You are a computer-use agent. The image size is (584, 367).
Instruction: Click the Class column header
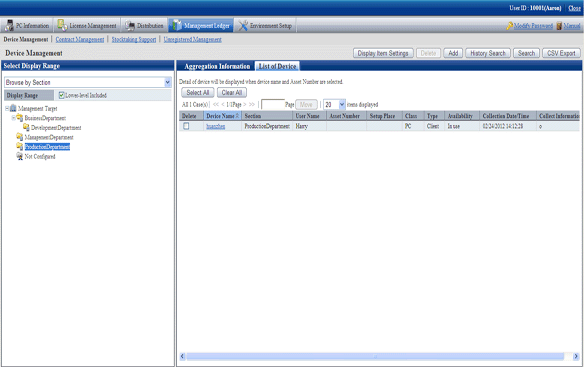point(413,116)
